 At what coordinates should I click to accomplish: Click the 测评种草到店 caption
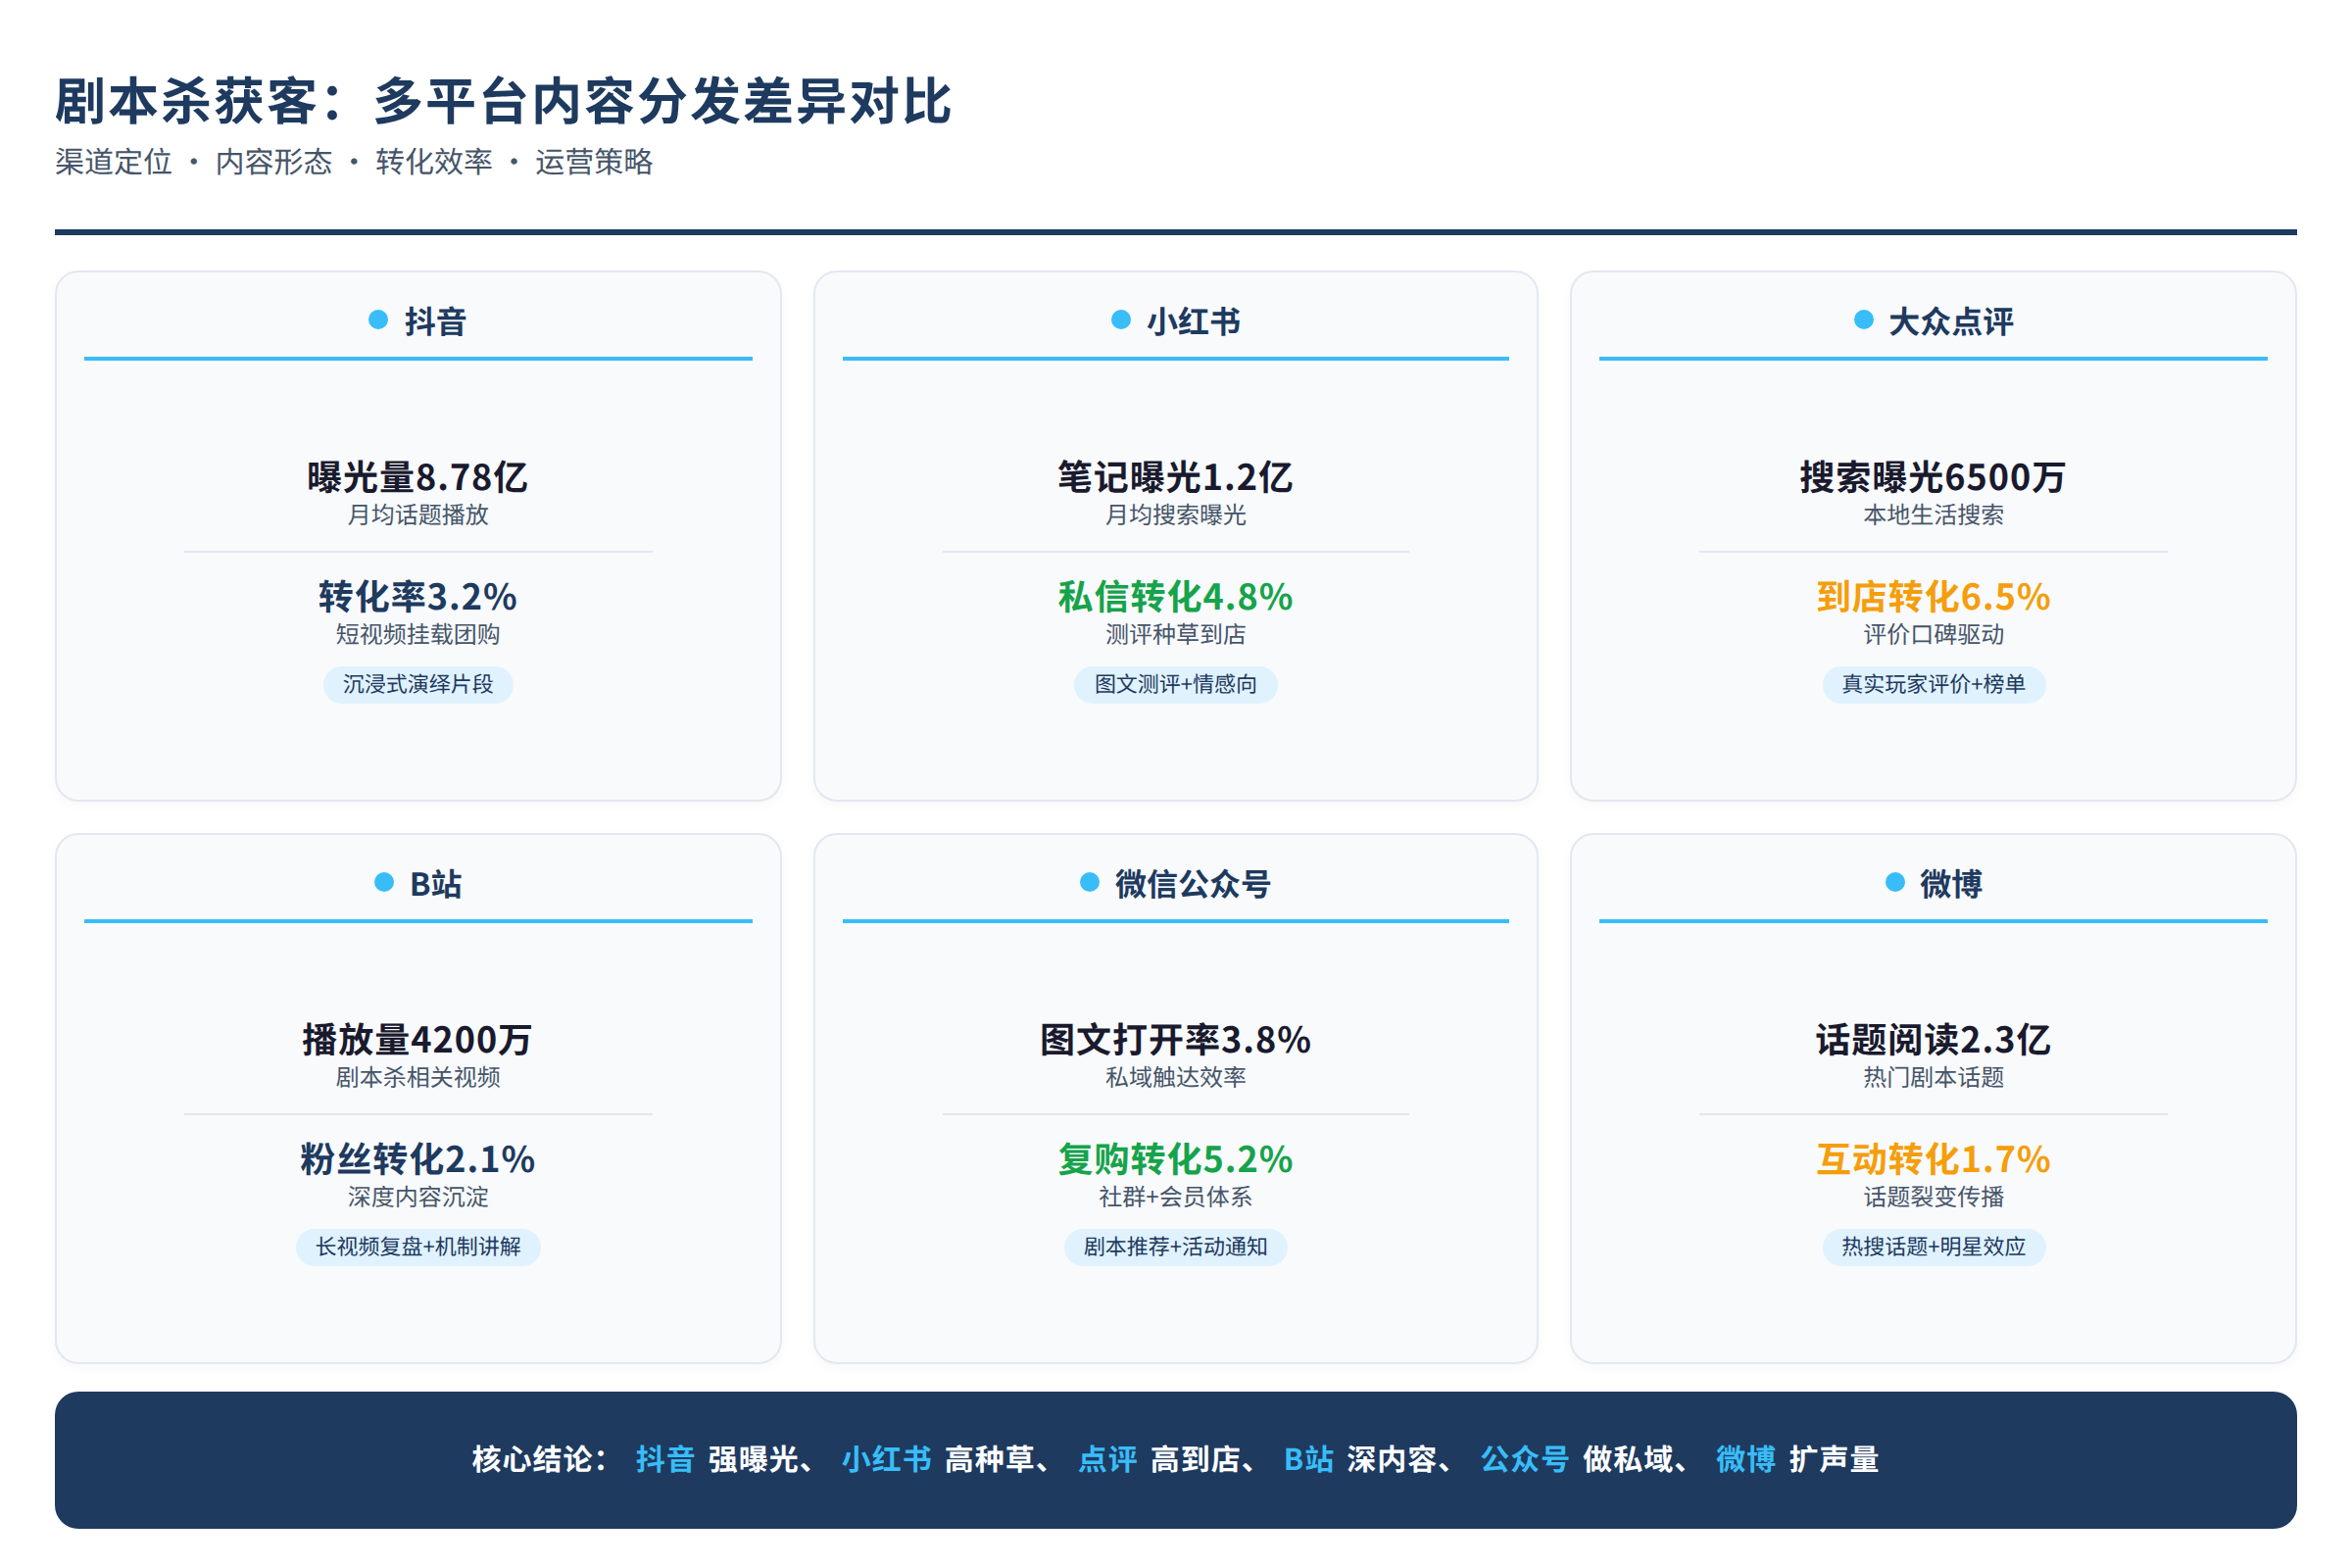(x=1176, y=634)
